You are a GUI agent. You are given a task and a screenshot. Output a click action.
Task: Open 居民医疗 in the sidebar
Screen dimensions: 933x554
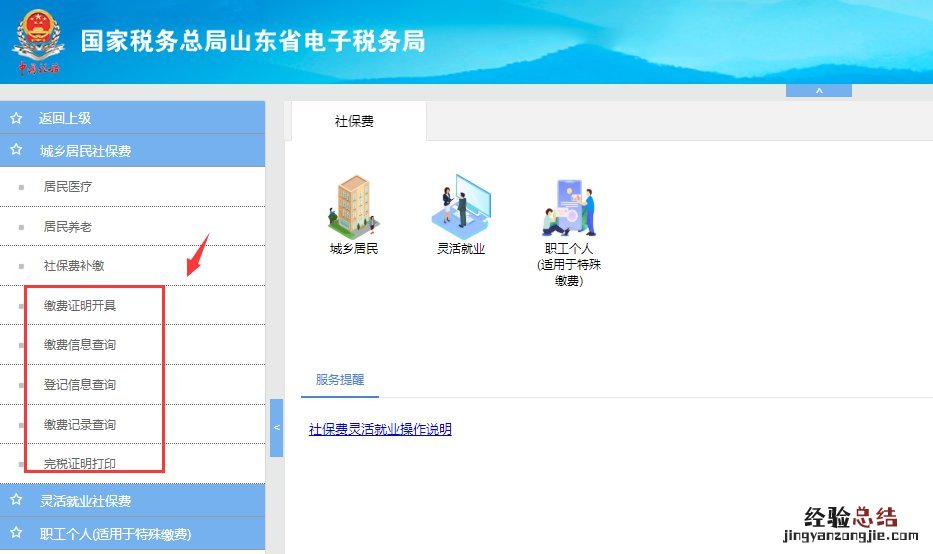(68, 186)
